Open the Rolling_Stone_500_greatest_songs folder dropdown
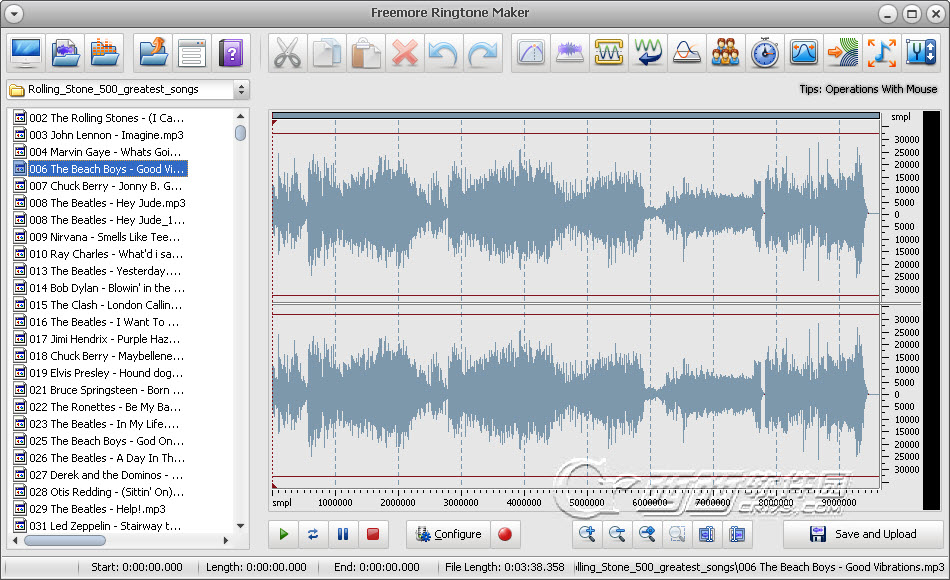This screenshot has height=580, width=950. 241,90
